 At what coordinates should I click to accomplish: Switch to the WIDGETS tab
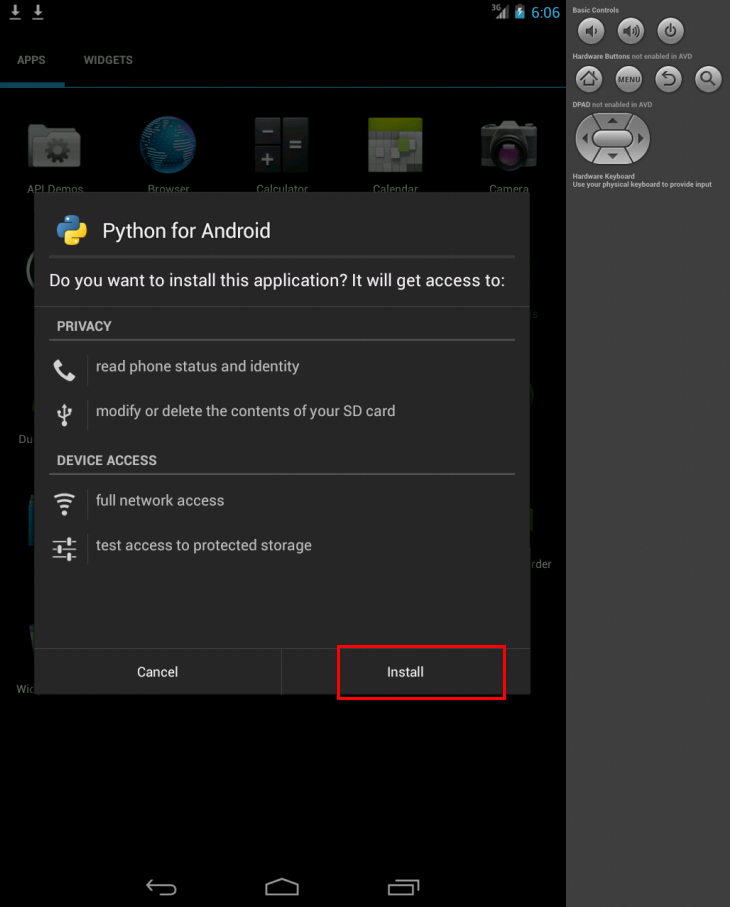[x=108, y=60]
